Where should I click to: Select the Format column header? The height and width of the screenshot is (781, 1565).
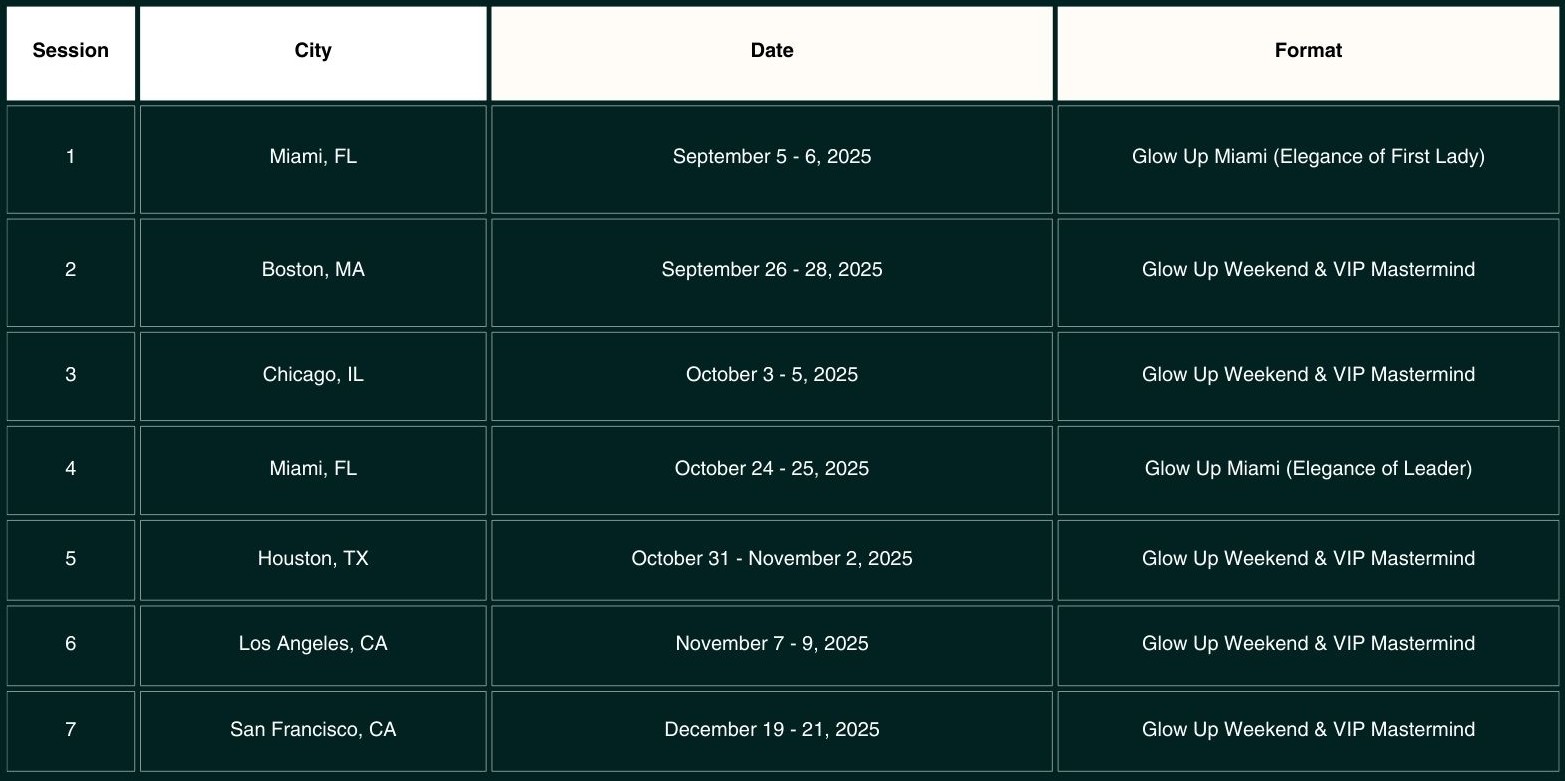[1308, 53]
